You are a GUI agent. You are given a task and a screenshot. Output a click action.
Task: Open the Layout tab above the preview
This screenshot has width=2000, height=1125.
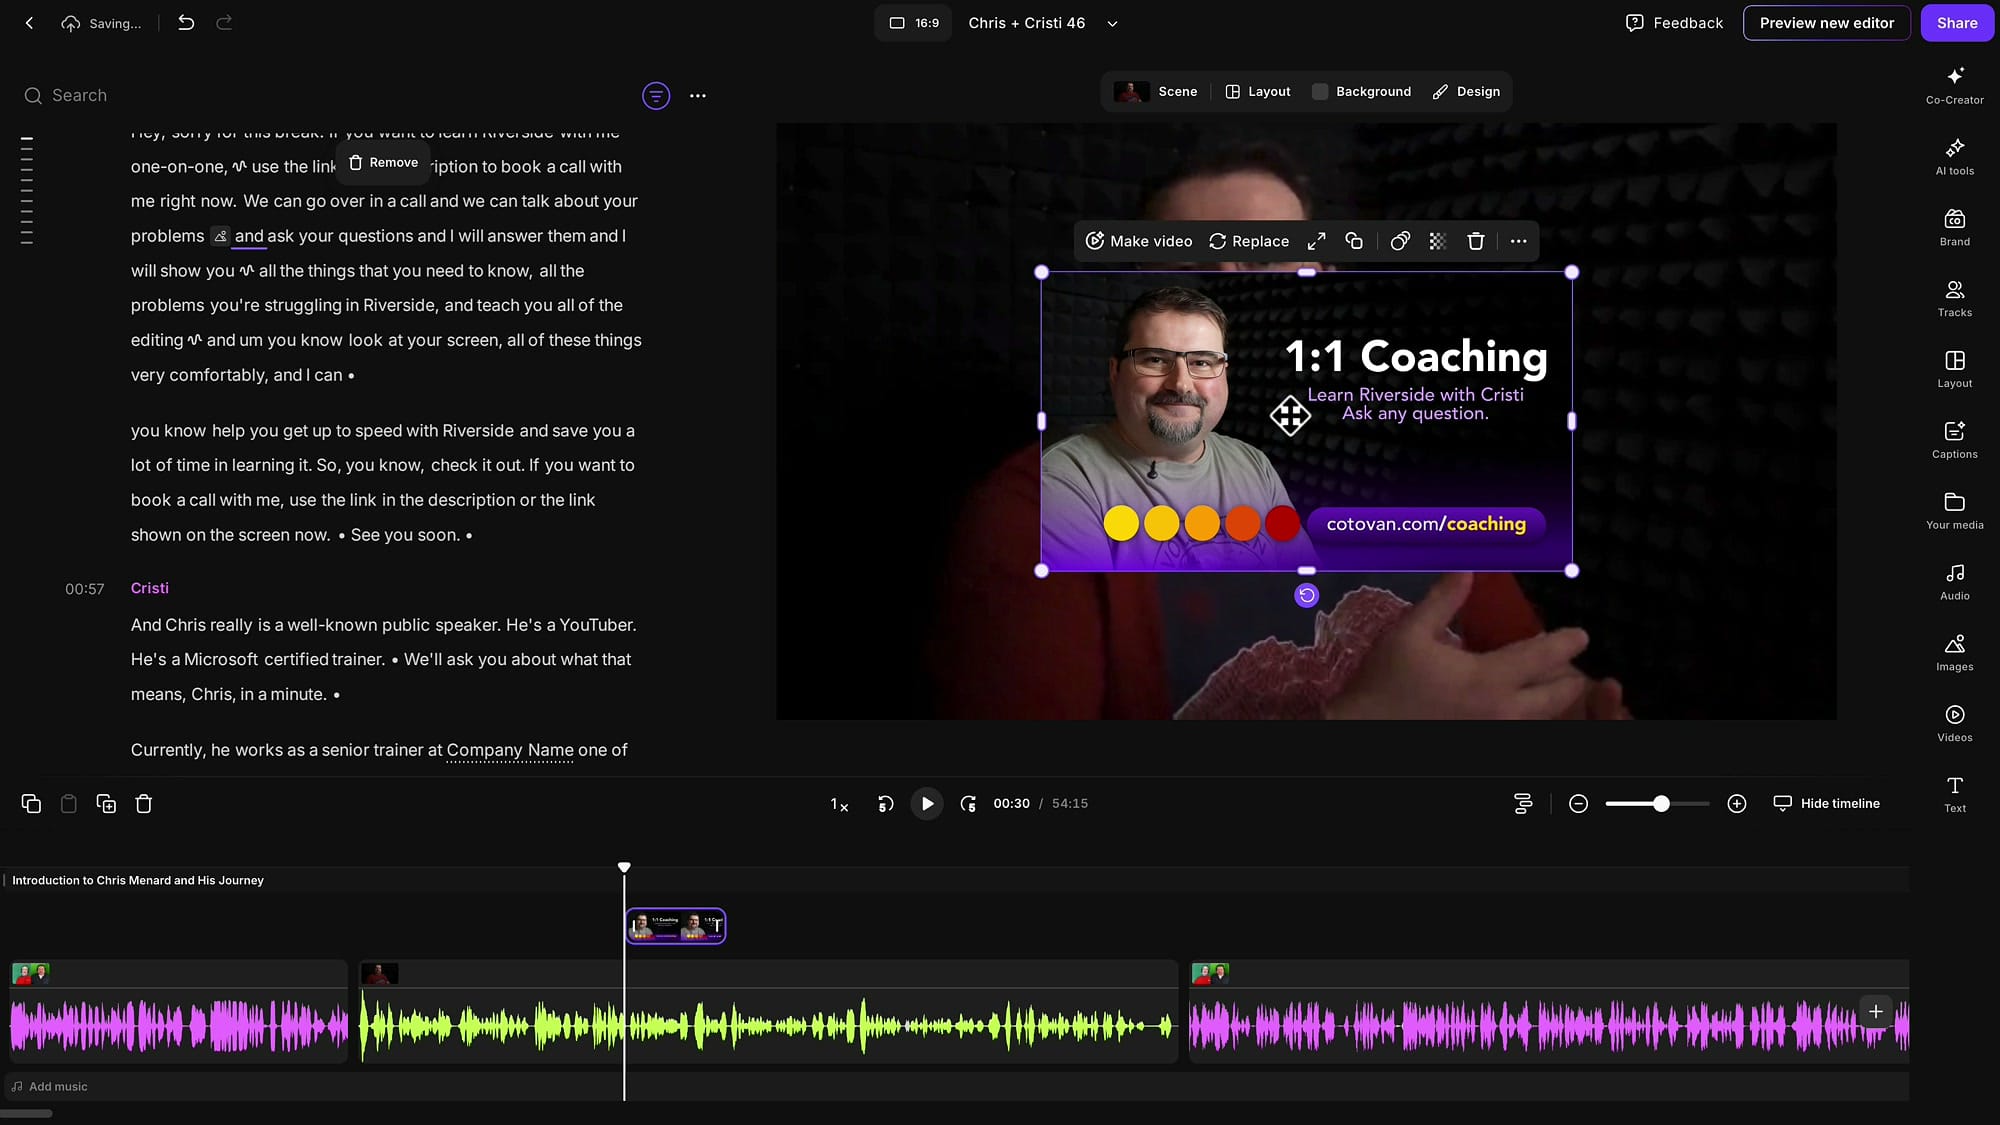pyautogui.click(x=1258, y=92)
